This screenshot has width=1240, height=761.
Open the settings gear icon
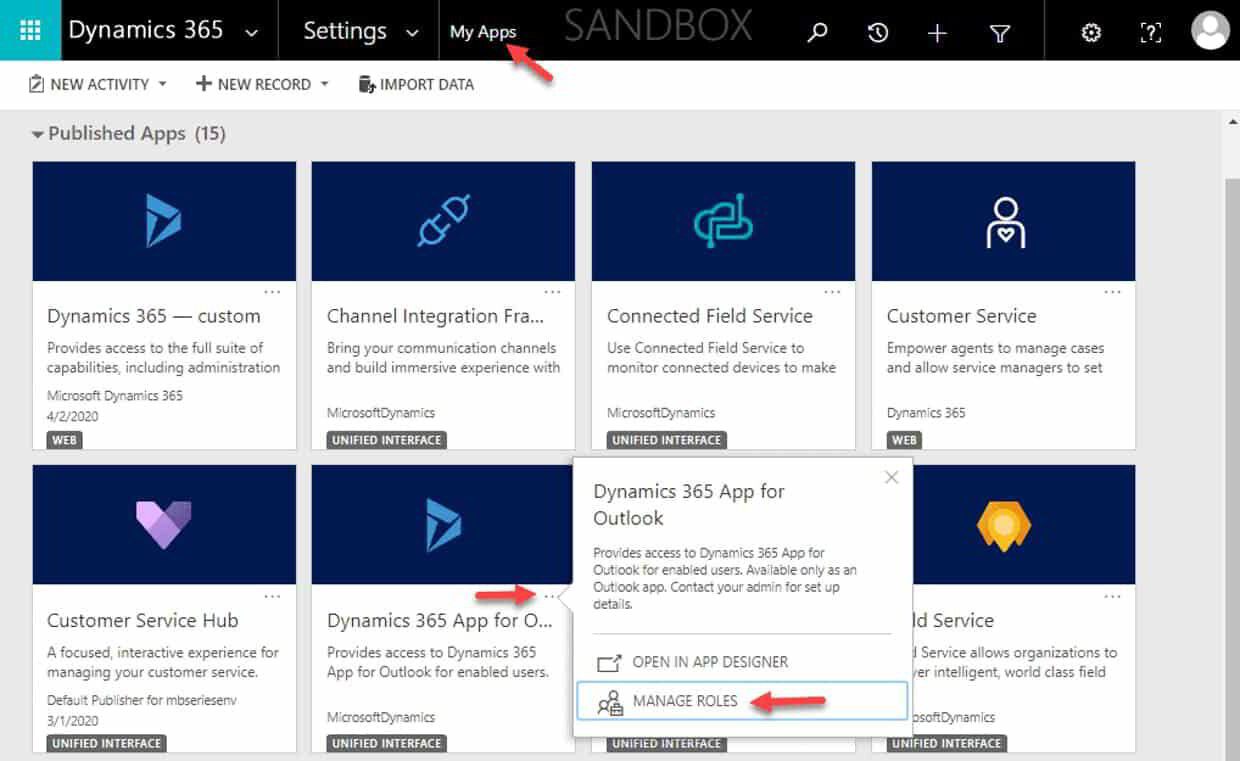[1090, 32]
